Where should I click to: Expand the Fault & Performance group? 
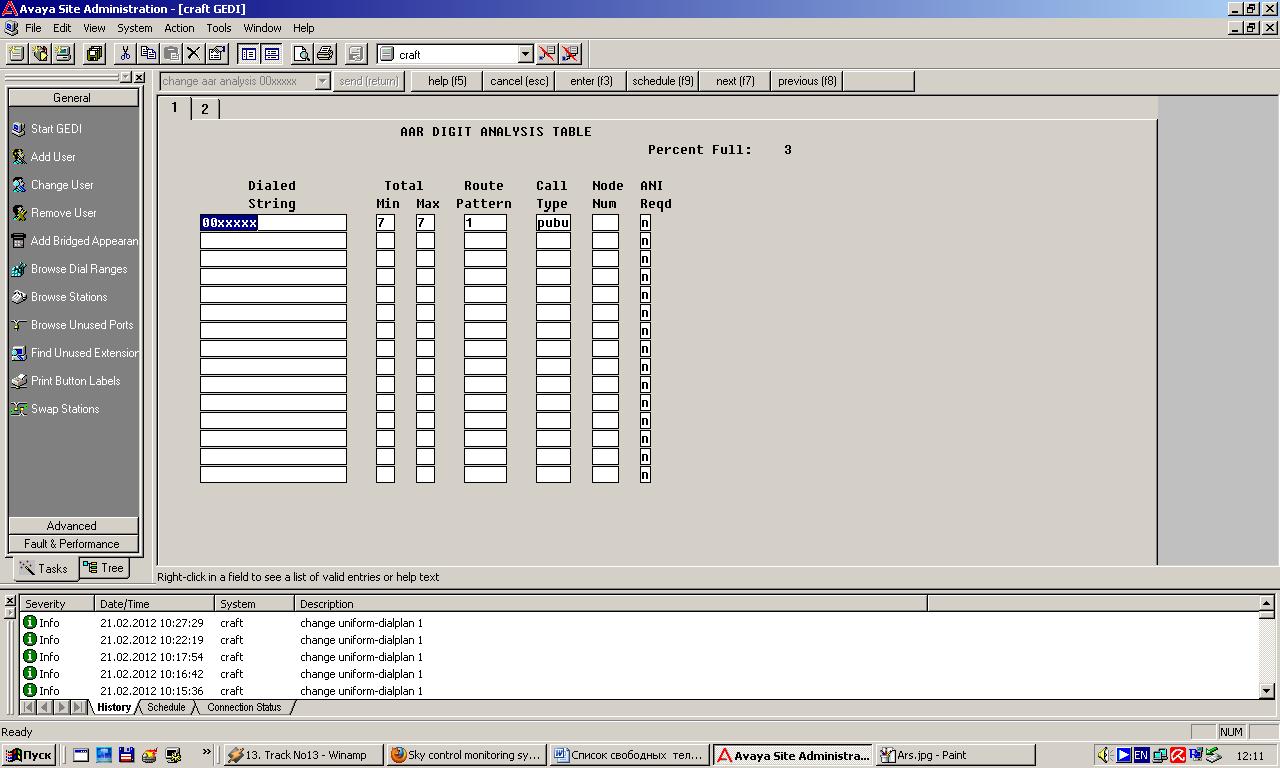coord(73,544)
